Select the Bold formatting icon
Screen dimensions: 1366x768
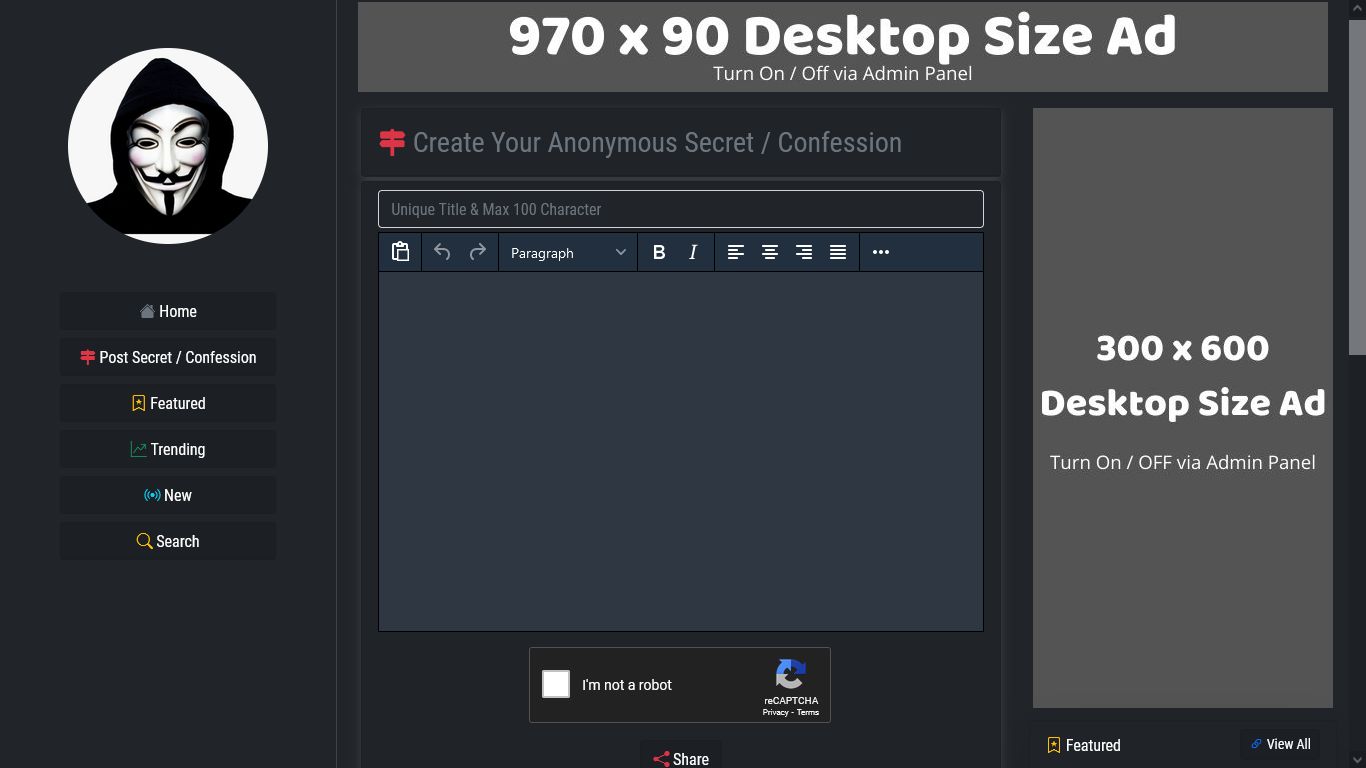pyautogui.click(x=659, y=252)
